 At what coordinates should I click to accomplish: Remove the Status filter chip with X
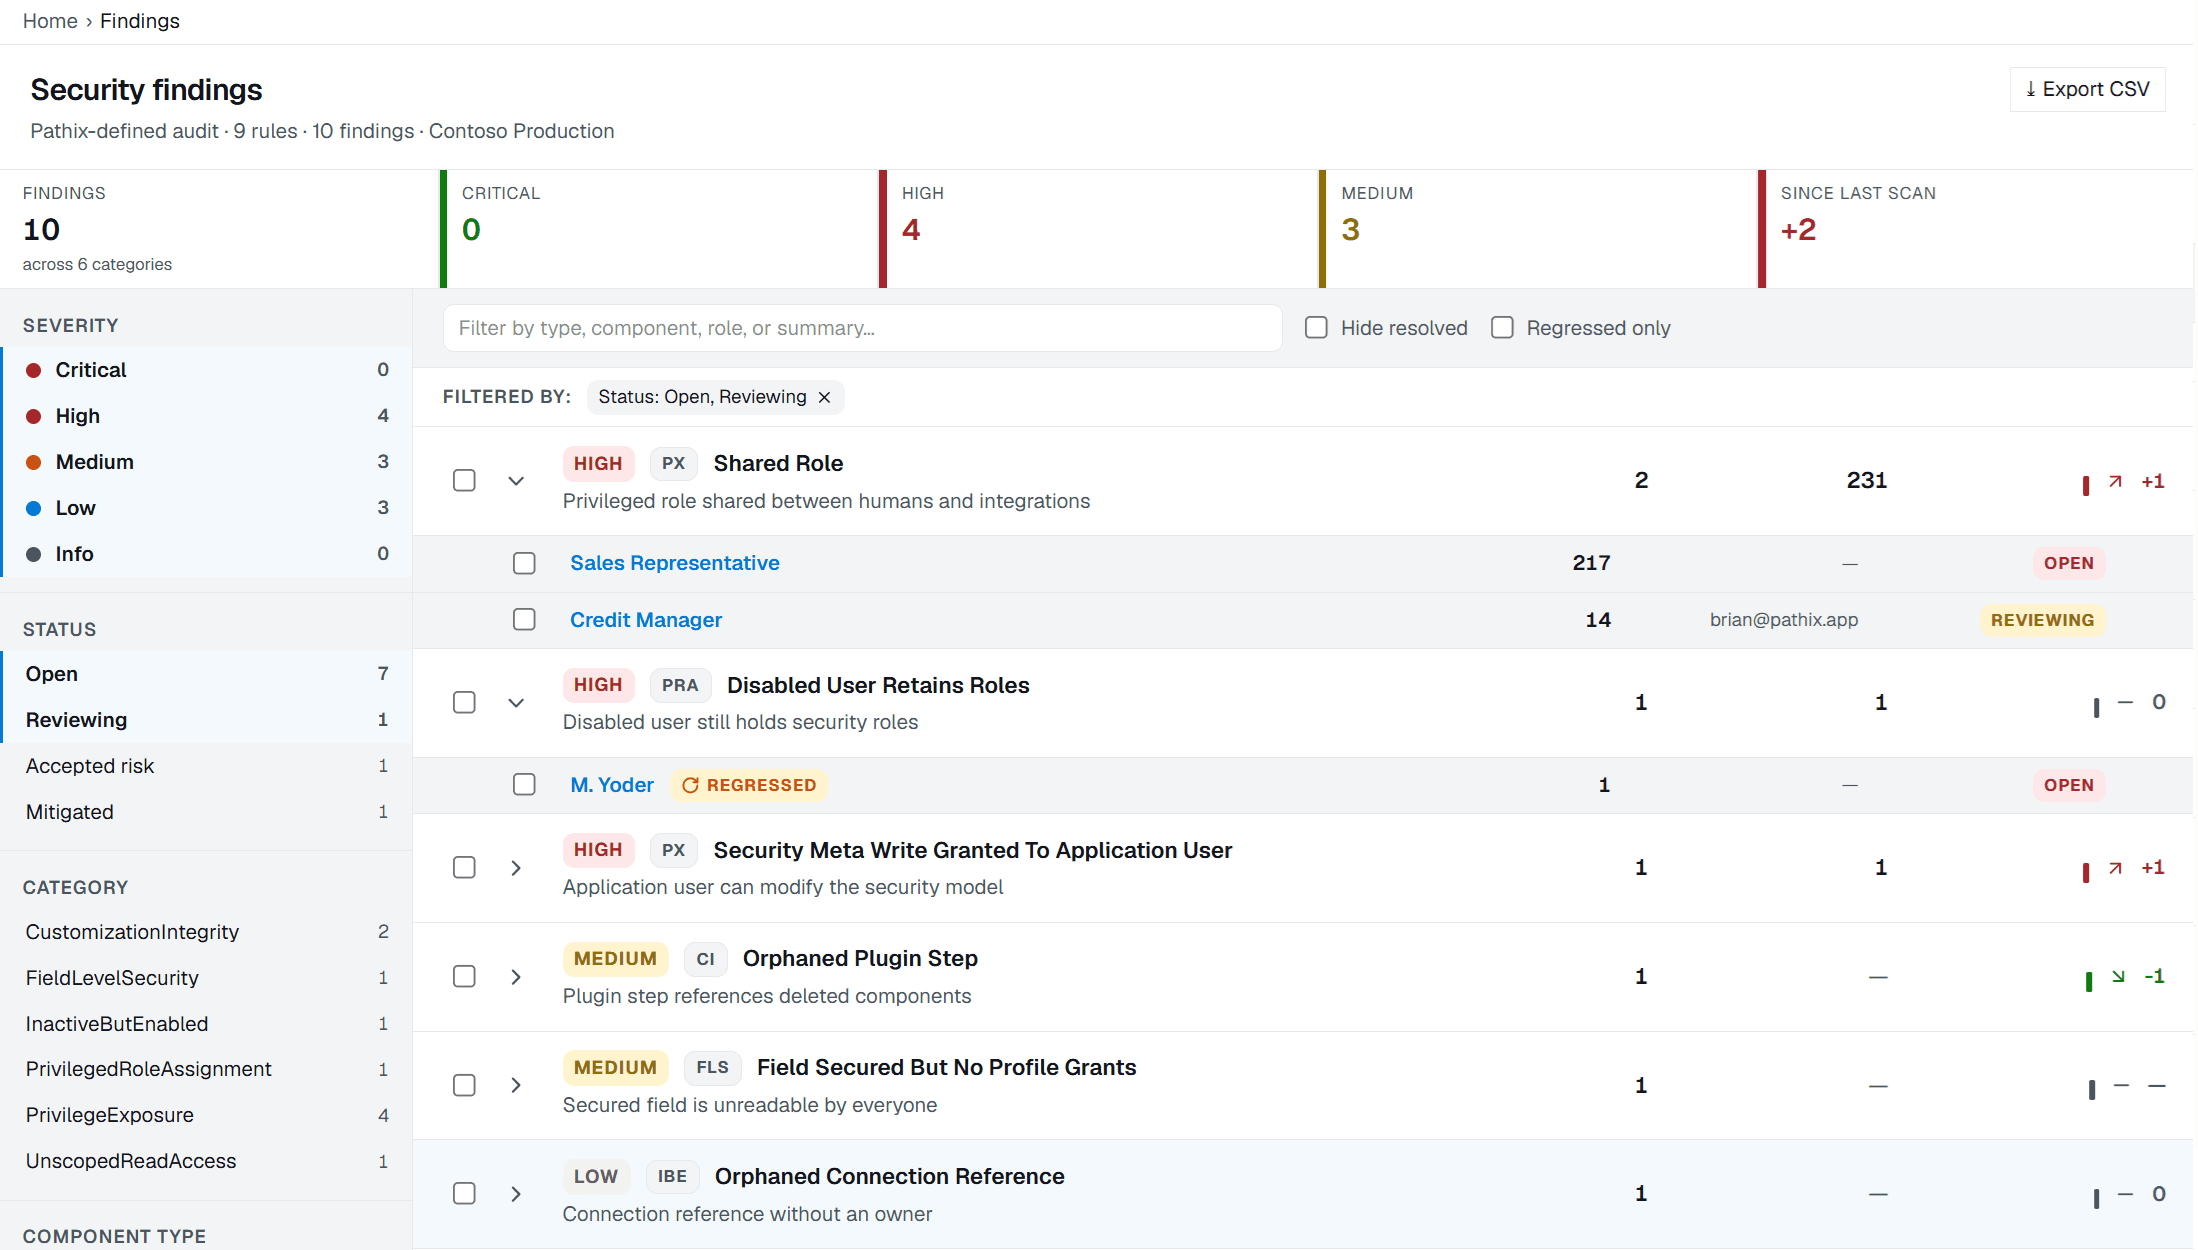(x=824, y=397)
